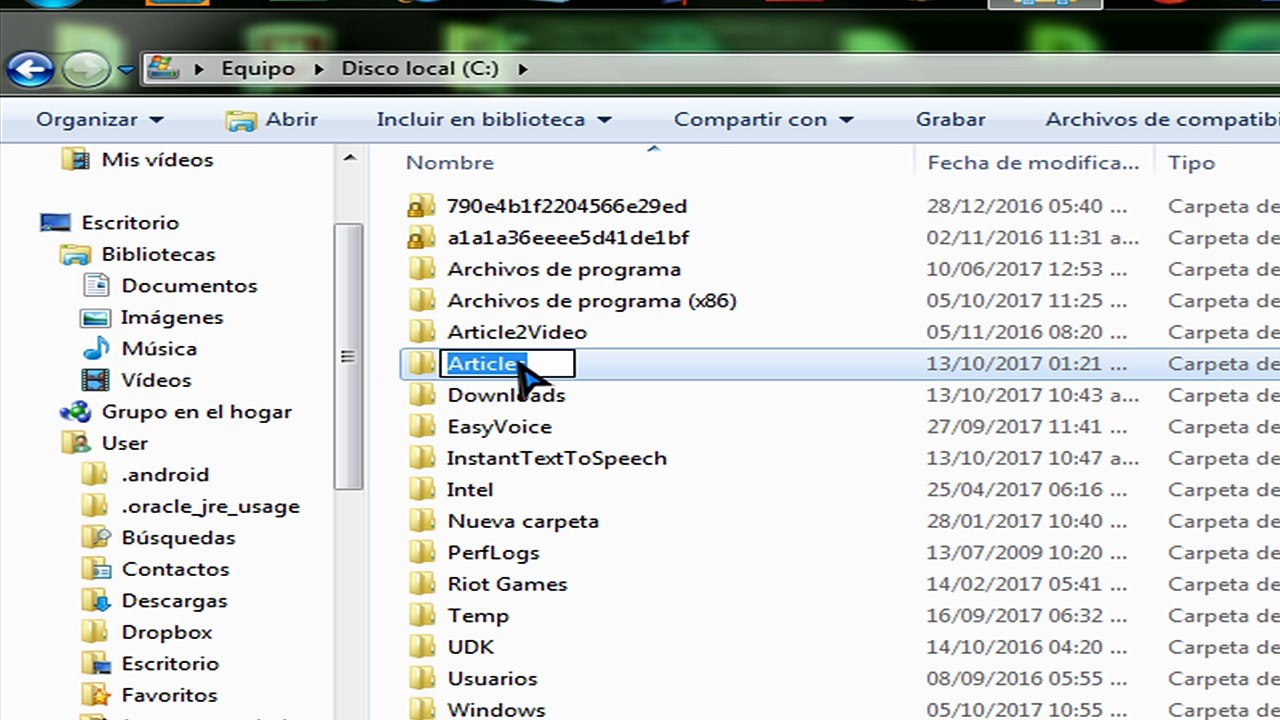Viewport: 1280px width, 720px height.
Task: Select Nueva carpeta folder
Action: (x=523, y=521)
